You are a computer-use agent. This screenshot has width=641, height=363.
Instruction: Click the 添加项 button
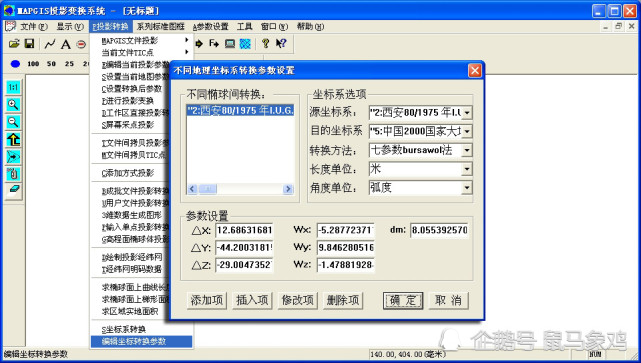click(x=207, y=300)
